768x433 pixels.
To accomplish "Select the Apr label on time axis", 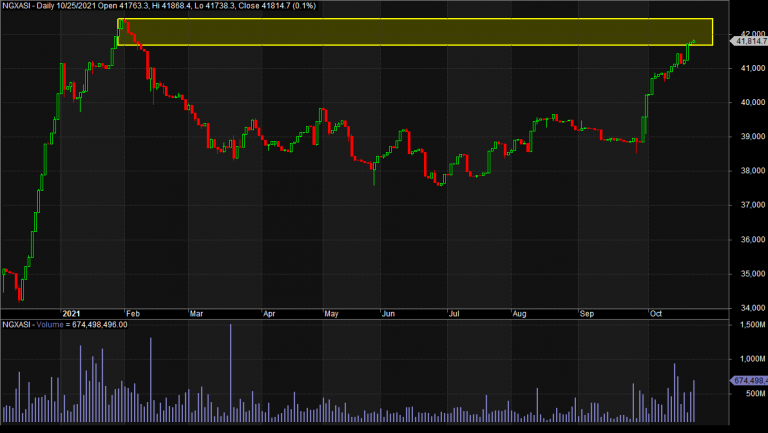I will [x=269, y=314].
